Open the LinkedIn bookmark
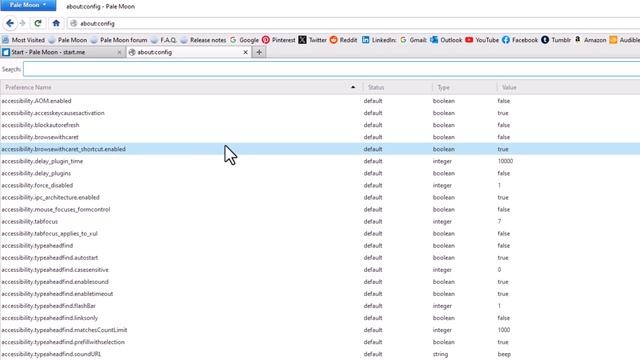Image resolution: width=640 pixels, height=360 pixels. pyautogui.click(x=379, y=40)
